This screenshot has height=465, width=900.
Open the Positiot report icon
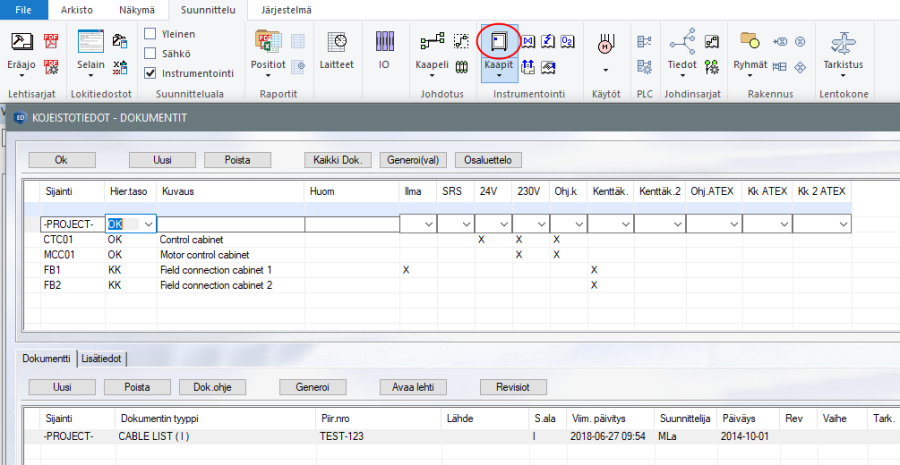pyautogui.click(x=267, y=42)
